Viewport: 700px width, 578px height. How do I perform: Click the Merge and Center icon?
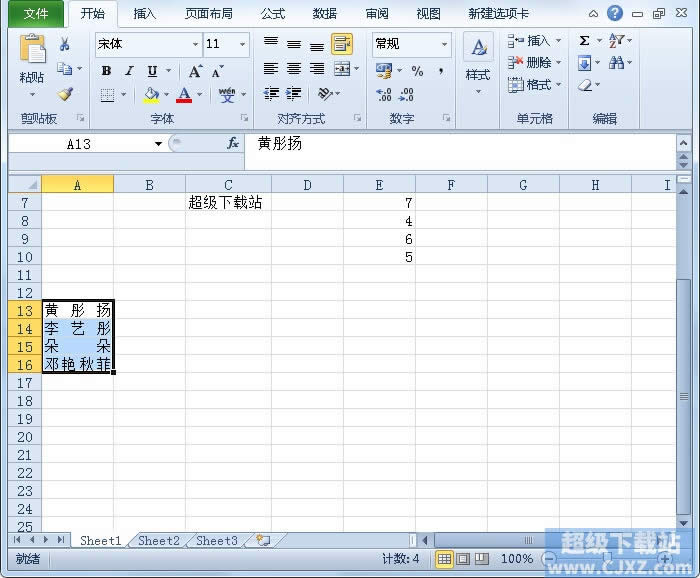(x=342, y=69)
